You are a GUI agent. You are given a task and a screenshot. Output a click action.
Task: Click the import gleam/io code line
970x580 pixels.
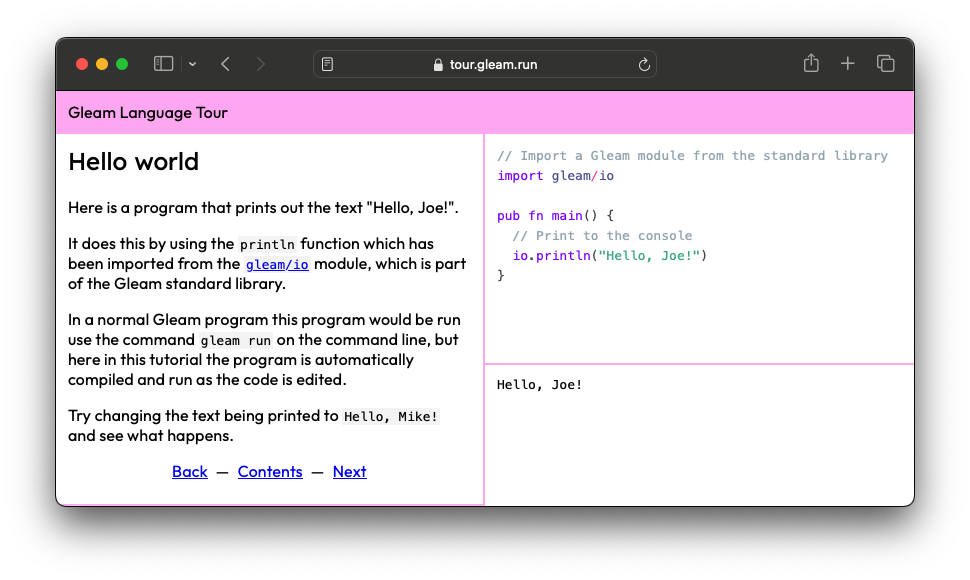click(x=556, y=176)
